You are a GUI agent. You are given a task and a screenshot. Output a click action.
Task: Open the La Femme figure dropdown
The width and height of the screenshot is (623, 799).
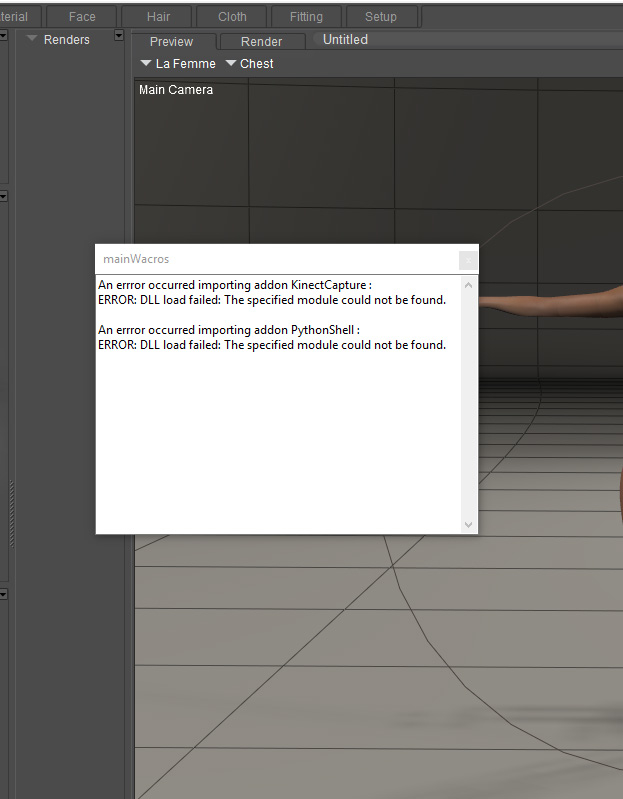178,64
